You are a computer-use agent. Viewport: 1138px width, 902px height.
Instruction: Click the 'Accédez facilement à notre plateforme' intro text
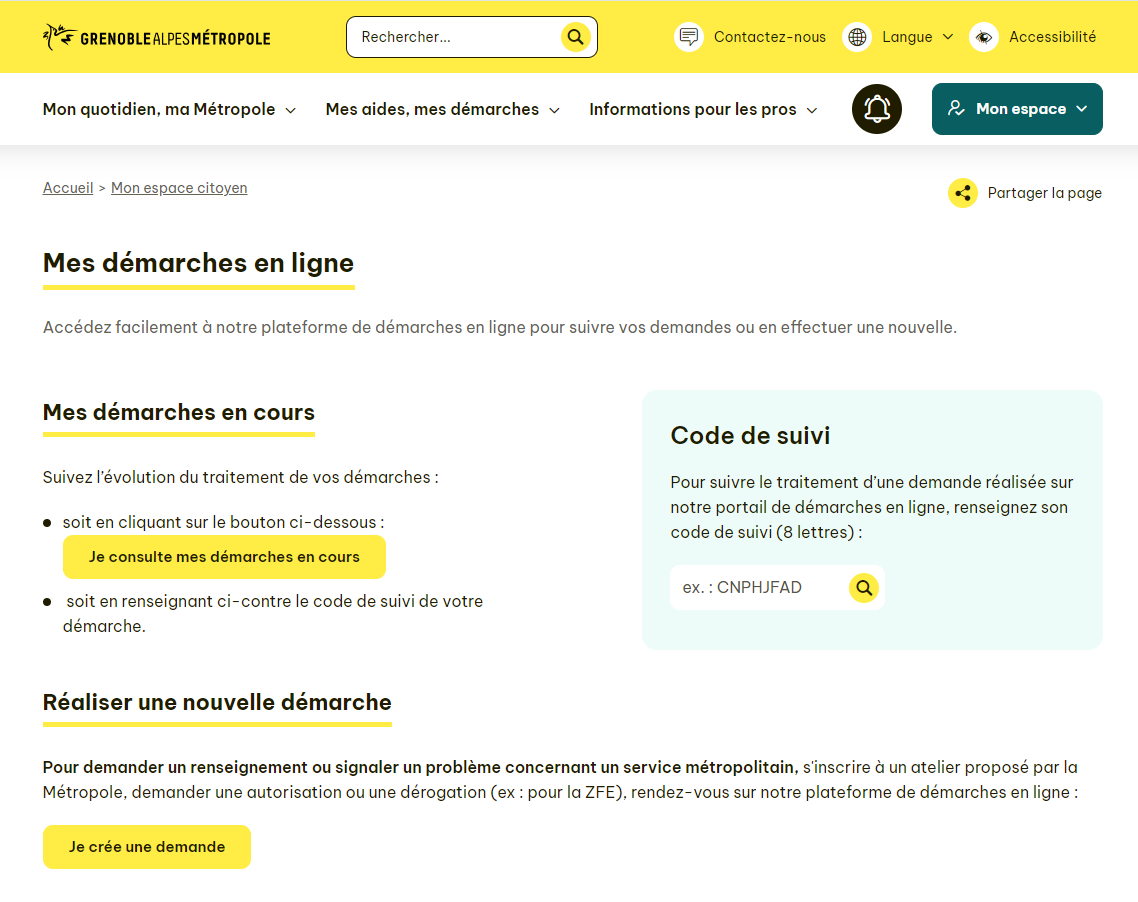click(499, 327)
